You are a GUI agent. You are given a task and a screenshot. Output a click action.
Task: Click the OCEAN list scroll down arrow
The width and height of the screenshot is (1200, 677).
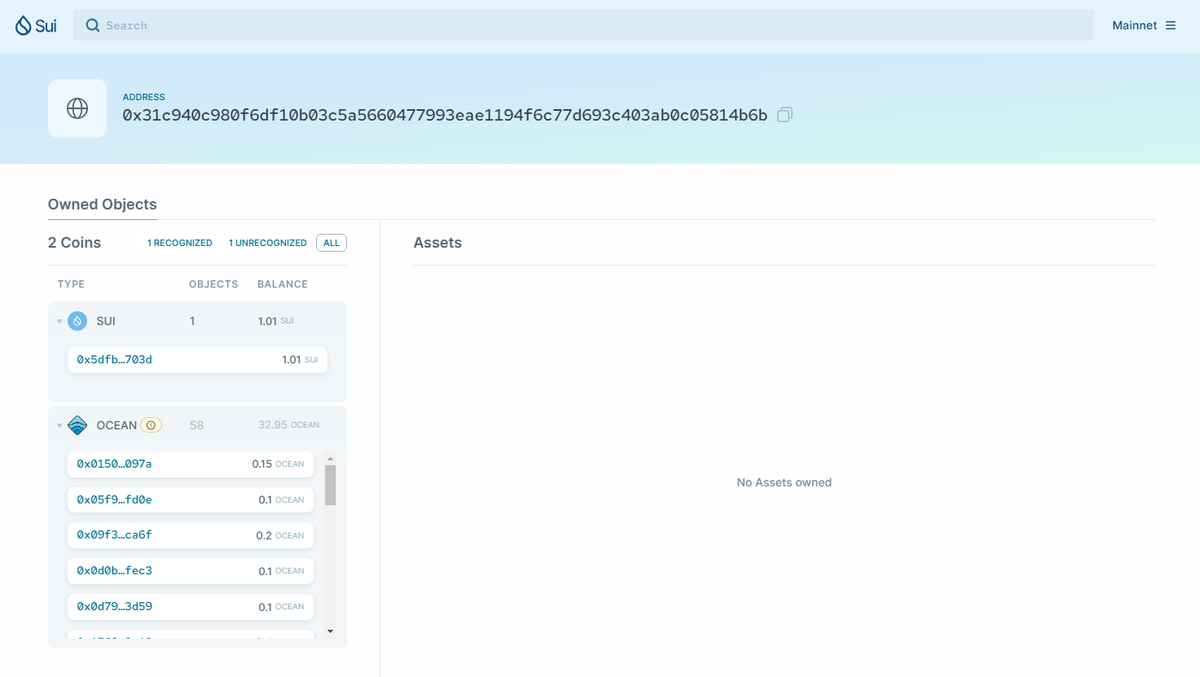click(x=330, y=631)
